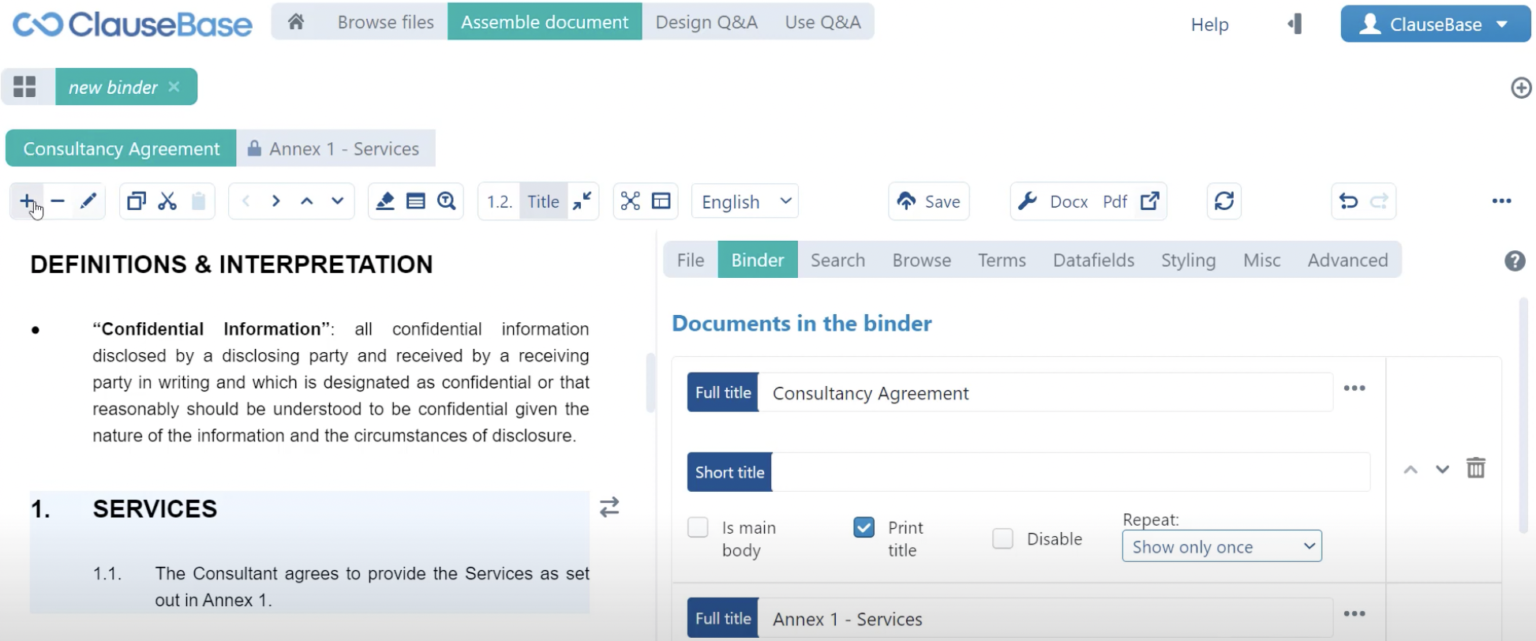Click the question mark help icon
1536x641 pixels.
(1514, 260)
